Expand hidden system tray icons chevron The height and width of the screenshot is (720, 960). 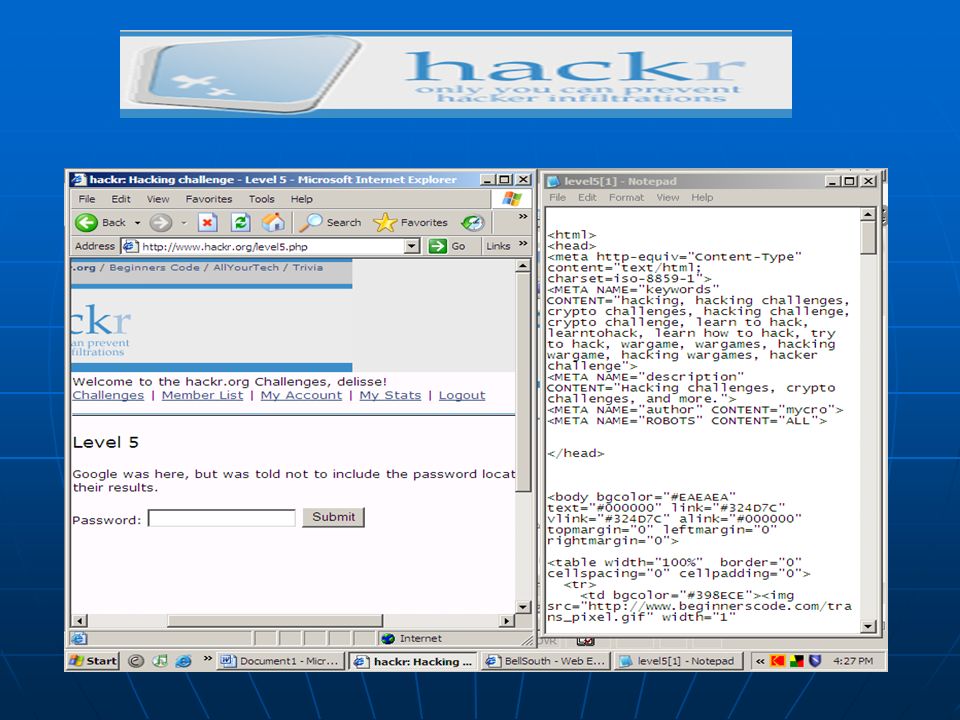tap(760, 661)
